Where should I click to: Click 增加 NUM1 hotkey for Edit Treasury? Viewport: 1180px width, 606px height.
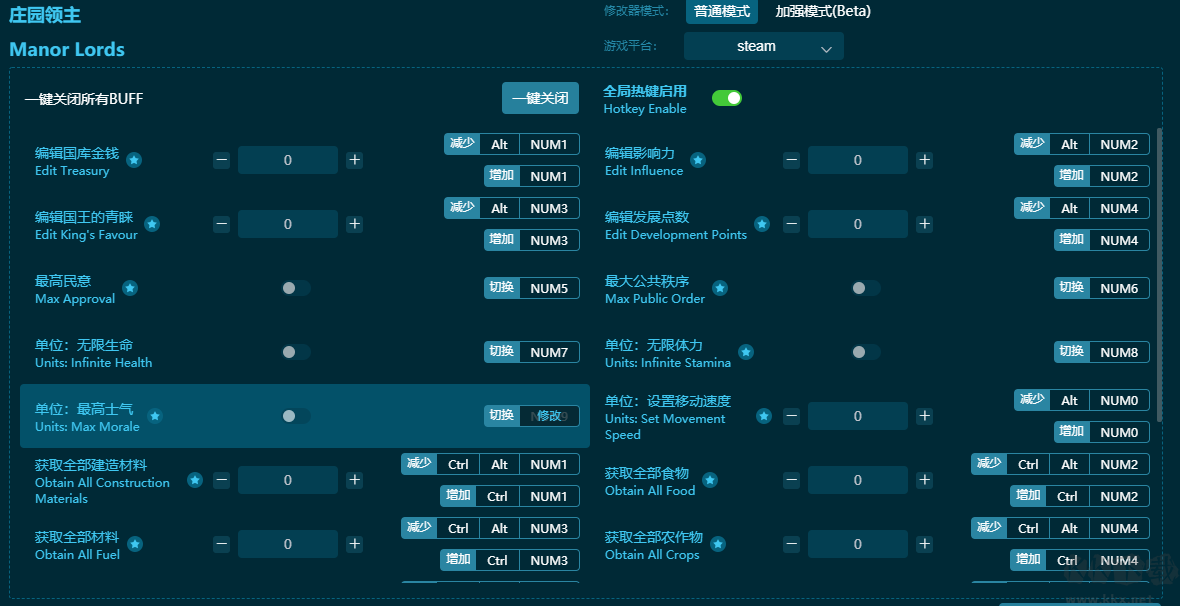(531, 176)
